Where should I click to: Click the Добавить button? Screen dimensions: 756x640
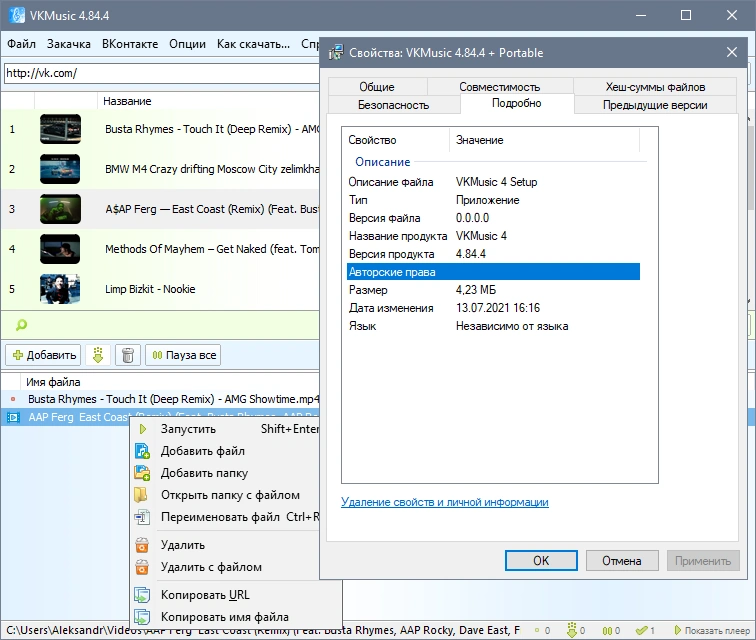[x=43, y=355]
